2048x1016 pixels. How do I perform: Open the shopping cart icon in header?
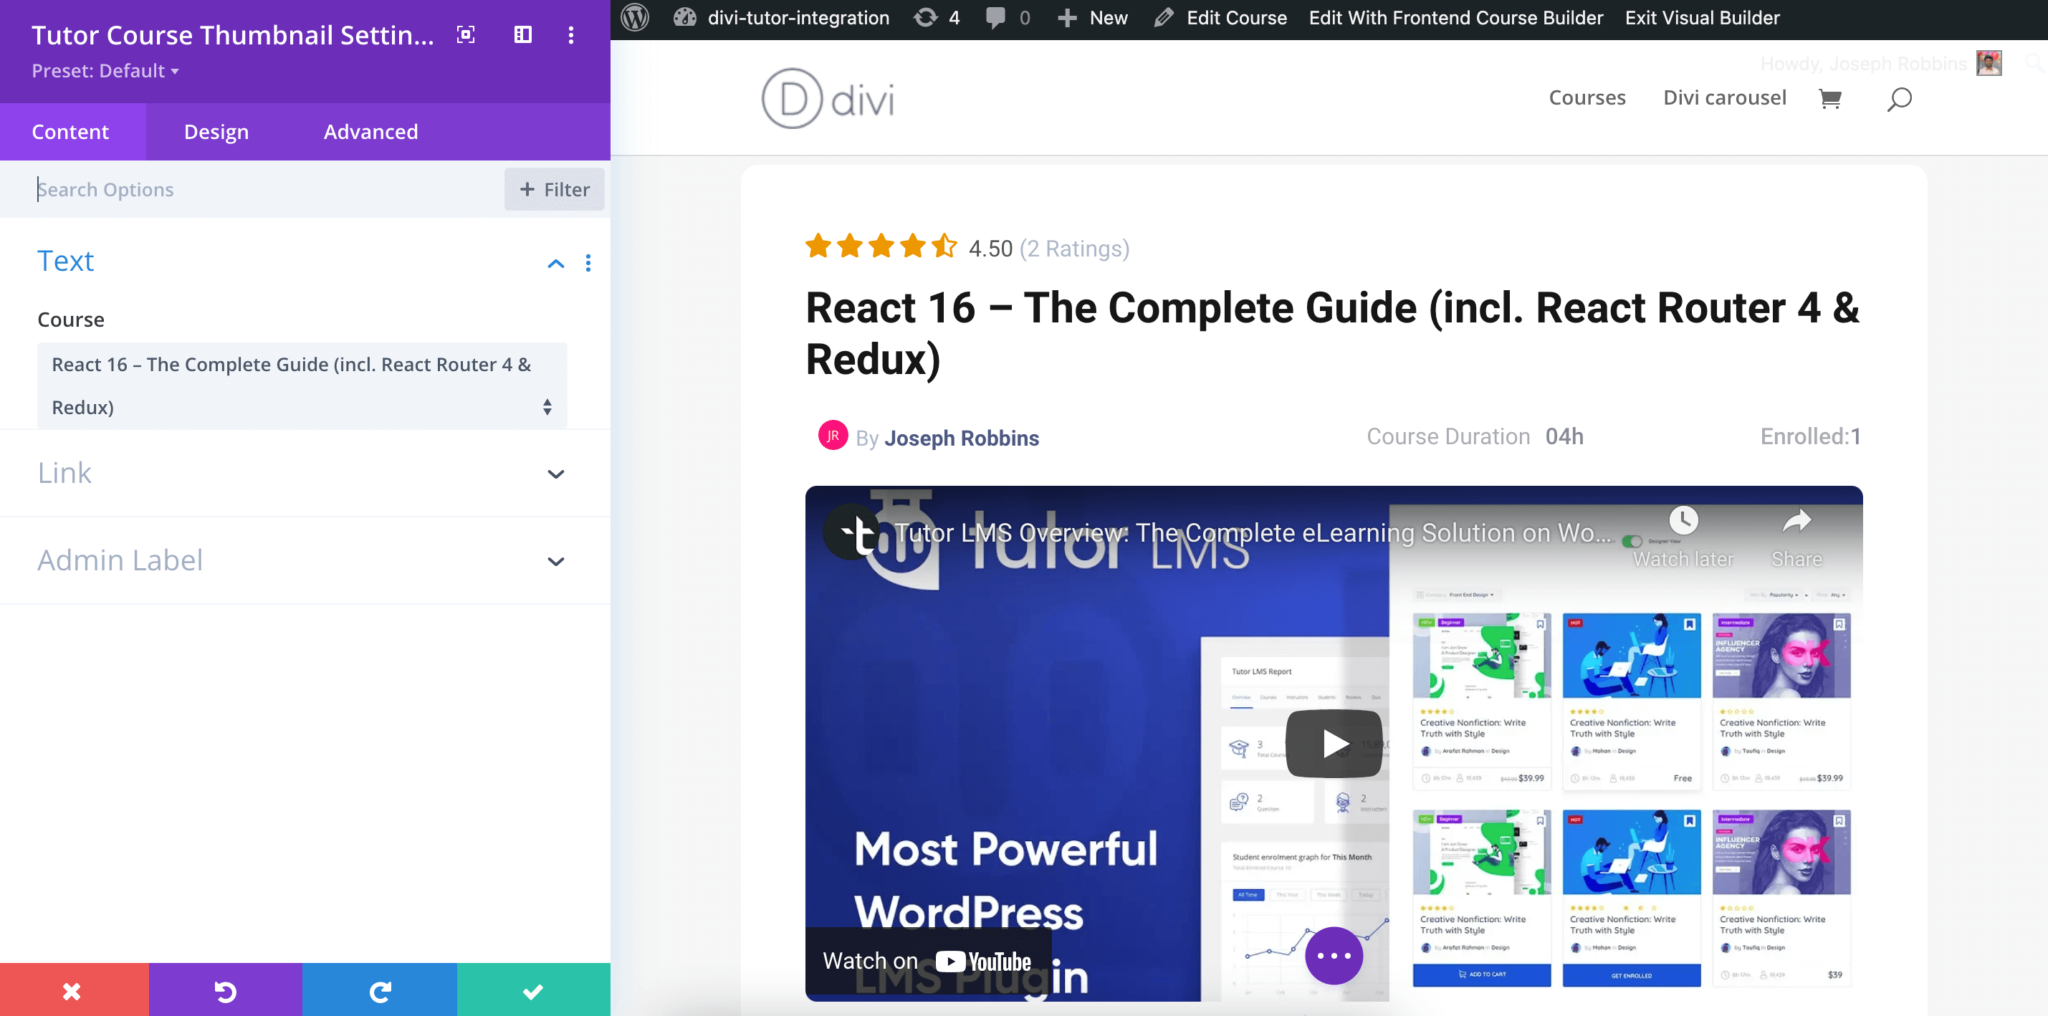pyautogui.click(x=1830, y=98)
